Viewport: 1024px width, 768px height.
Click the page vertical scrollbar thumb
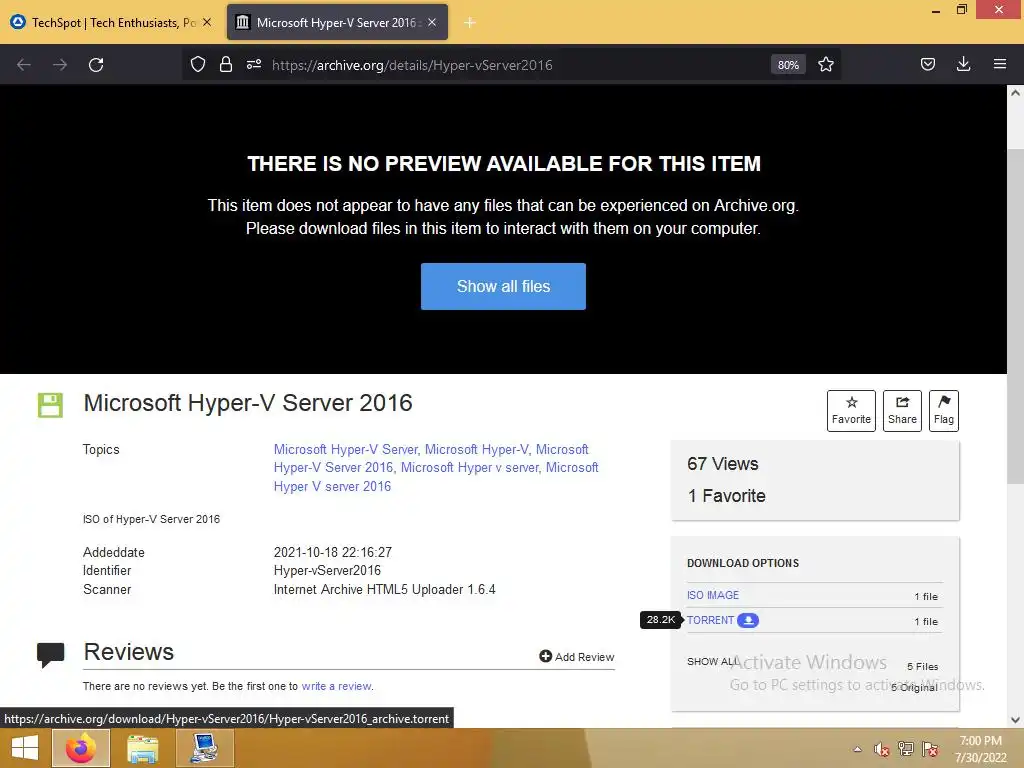(x=1015, y=317)
